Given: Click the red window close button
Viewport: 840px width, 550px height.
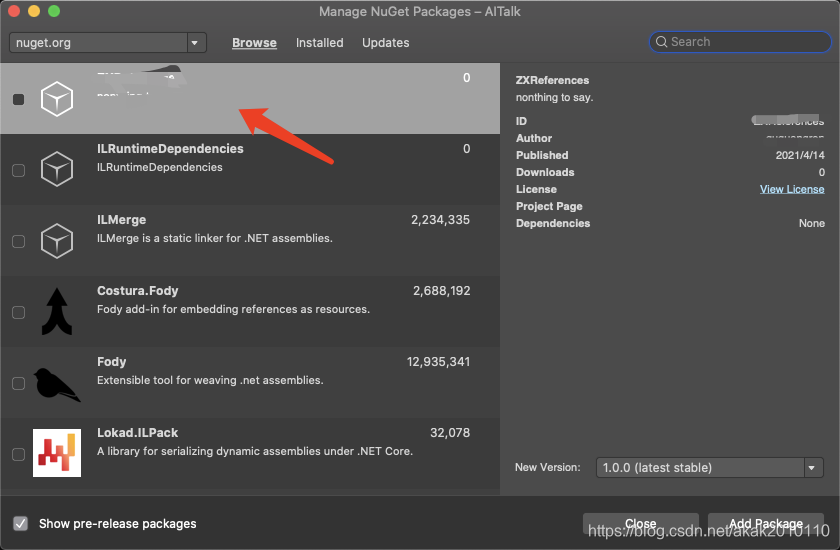Looking at the screenshot, I should click(x=14, y=11).
